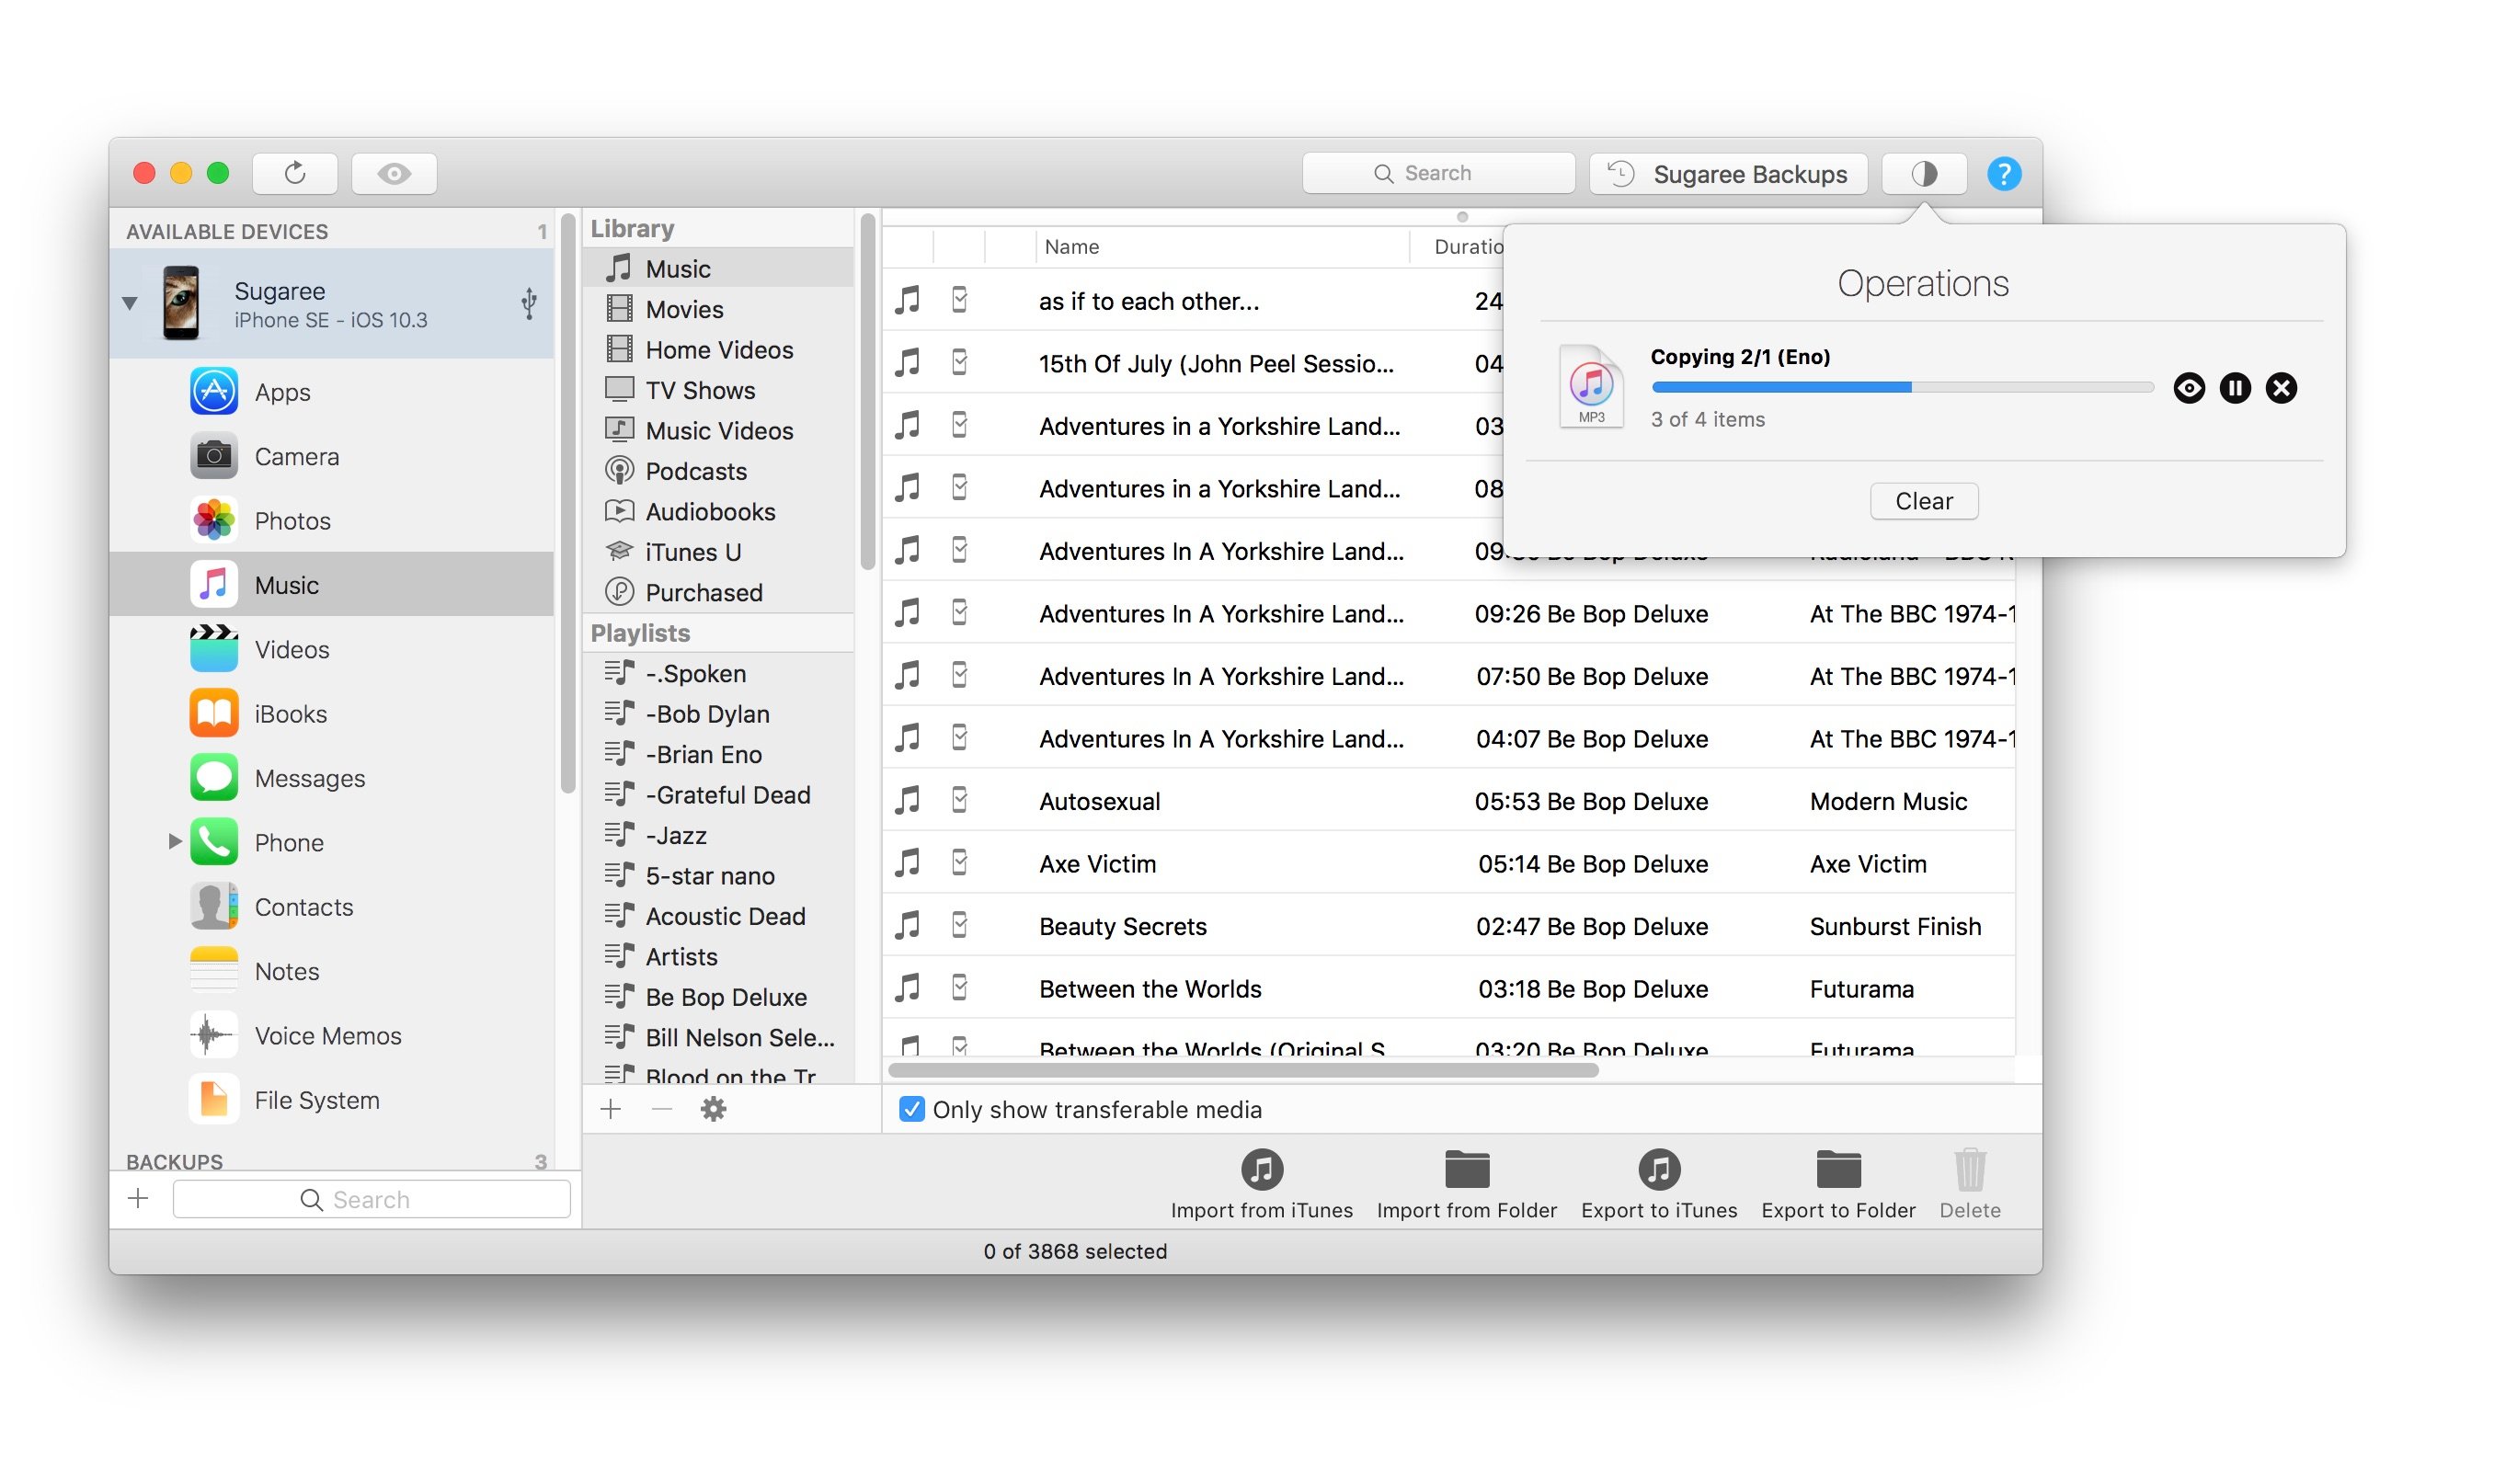Image resolution: width=2517 pixels, height=1484 pixels.
Task: Reveal the copying item with eye icon
Action: [2189, 388]
